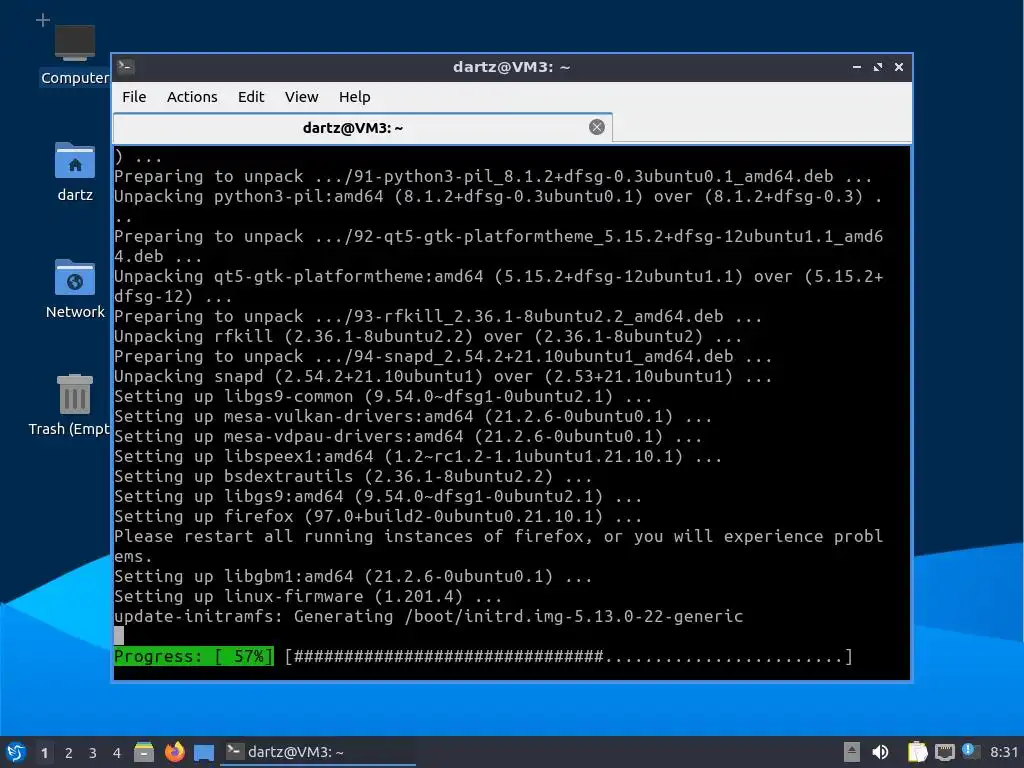Switch to virtual desktop 2

[x=69, y=753]
